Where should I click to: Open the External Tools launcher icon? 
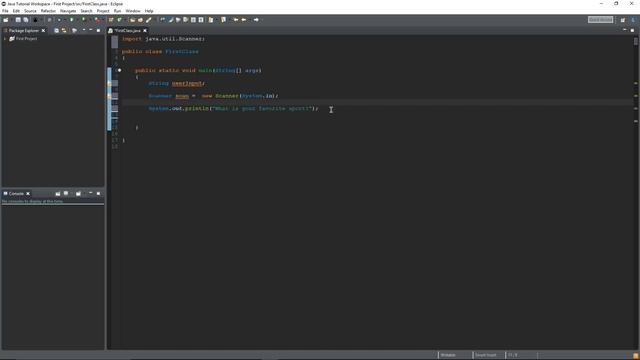97,20
